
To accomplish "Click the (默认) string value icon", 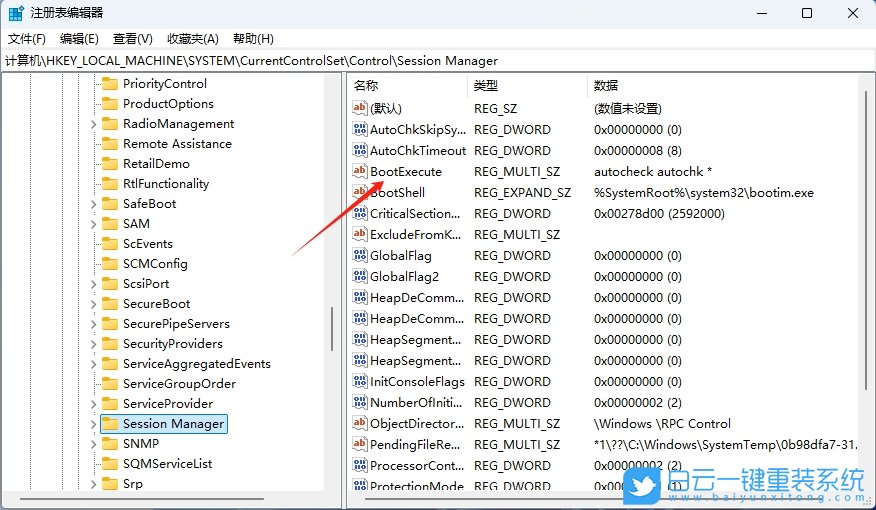I will point(360,108).
